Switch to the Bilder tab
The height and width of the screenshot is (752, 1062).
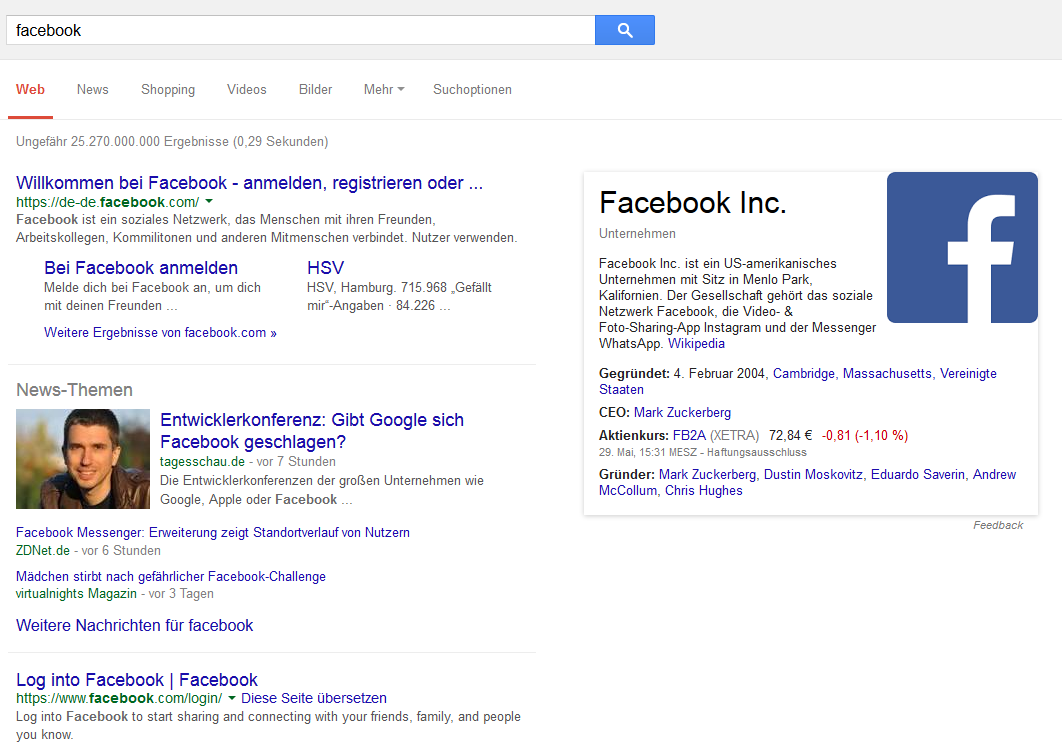(x=315, y=89)
